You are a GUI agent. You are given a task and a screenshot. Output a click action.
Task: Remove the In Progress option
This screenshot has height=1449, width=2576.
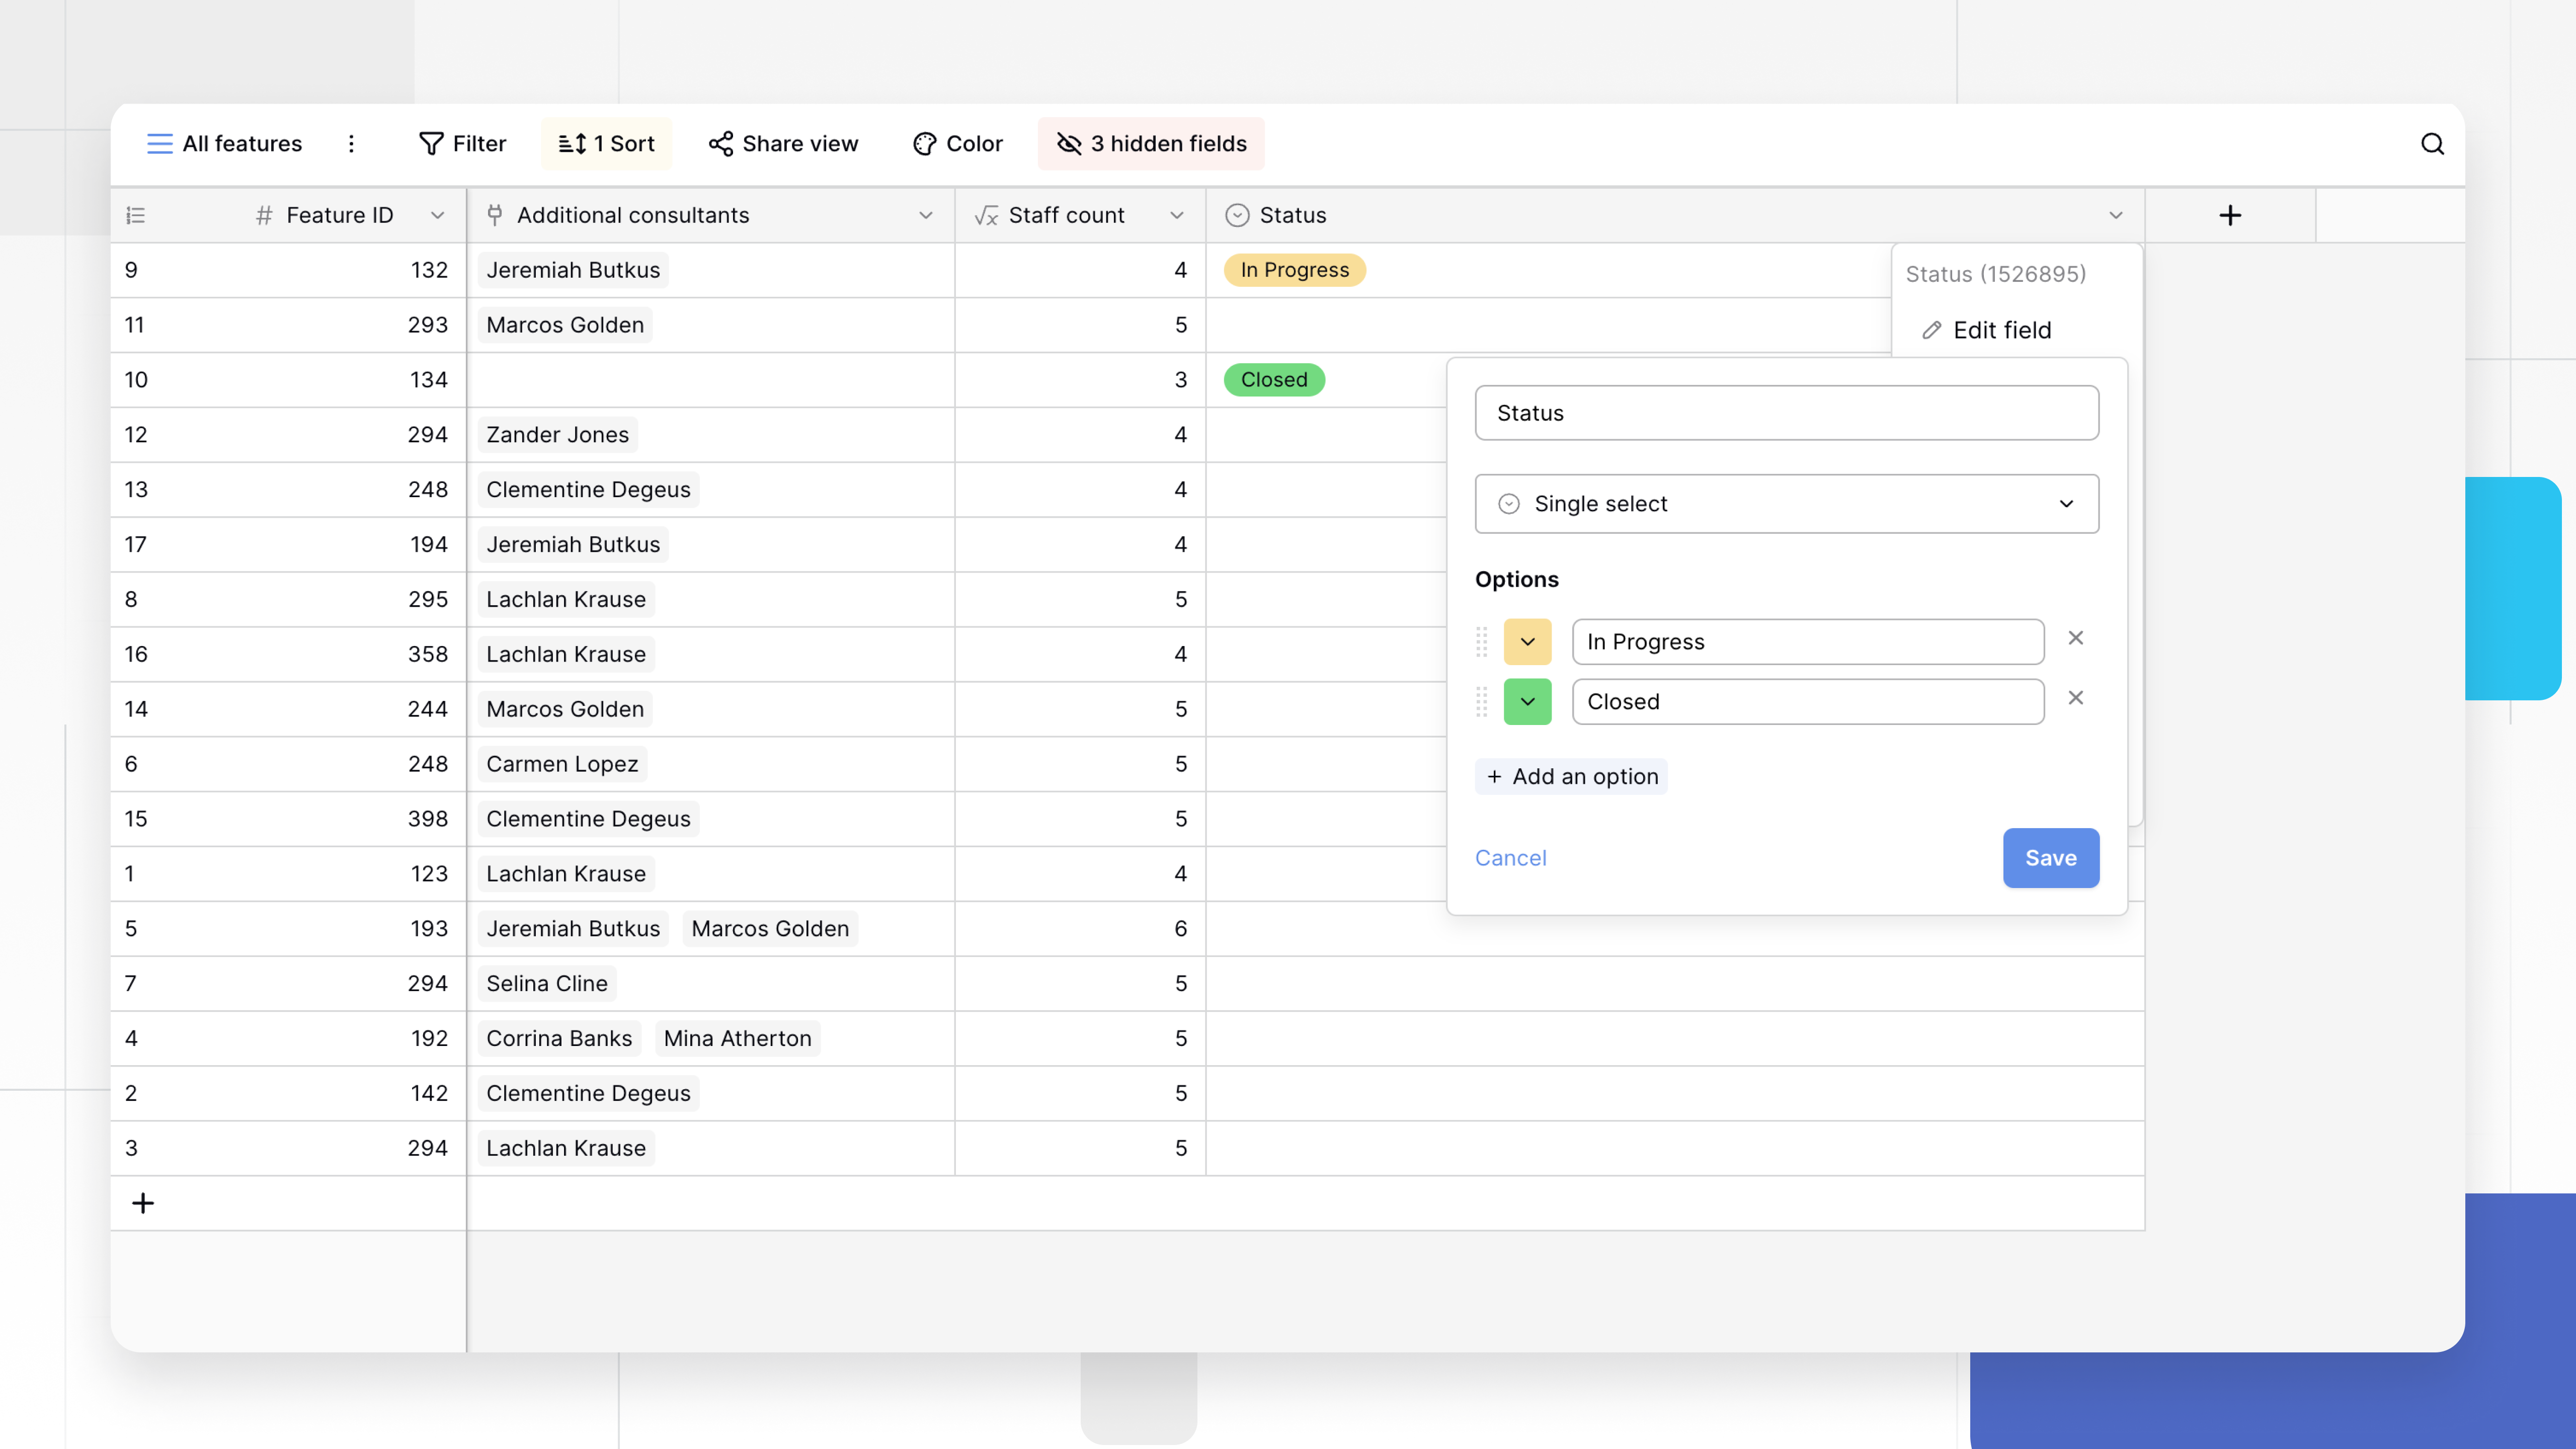pos(2076,637)
